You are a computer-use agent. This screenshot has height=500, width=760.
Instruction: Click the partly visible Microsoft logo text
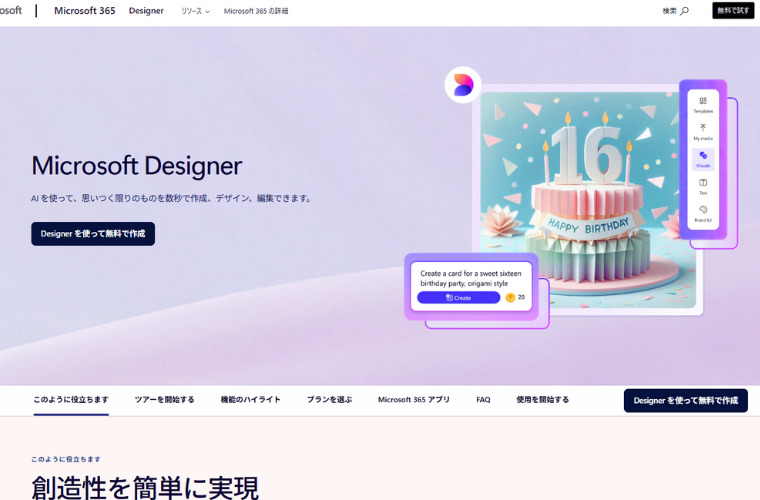coord(11,10)
